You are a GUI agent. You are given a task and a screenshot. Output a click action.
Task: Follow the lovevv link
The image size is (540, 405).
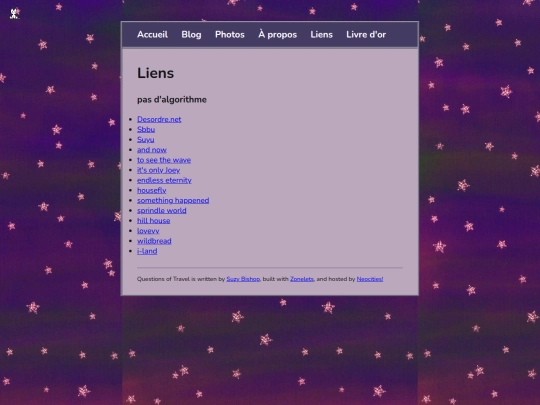tap(148, 231)
